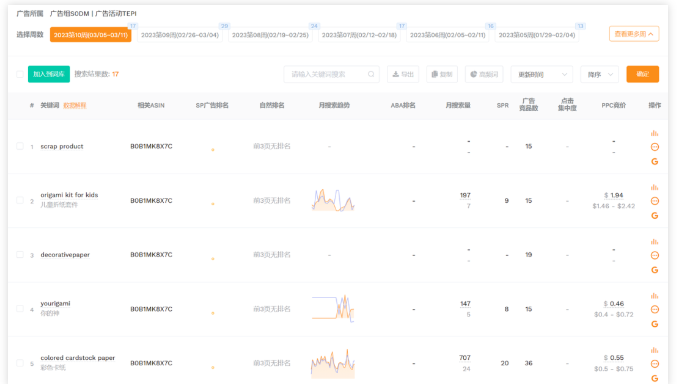This screenshot has height=384, width=681.
Task: Check the box for origami kit for kids
Action: [x=20, y=200]
